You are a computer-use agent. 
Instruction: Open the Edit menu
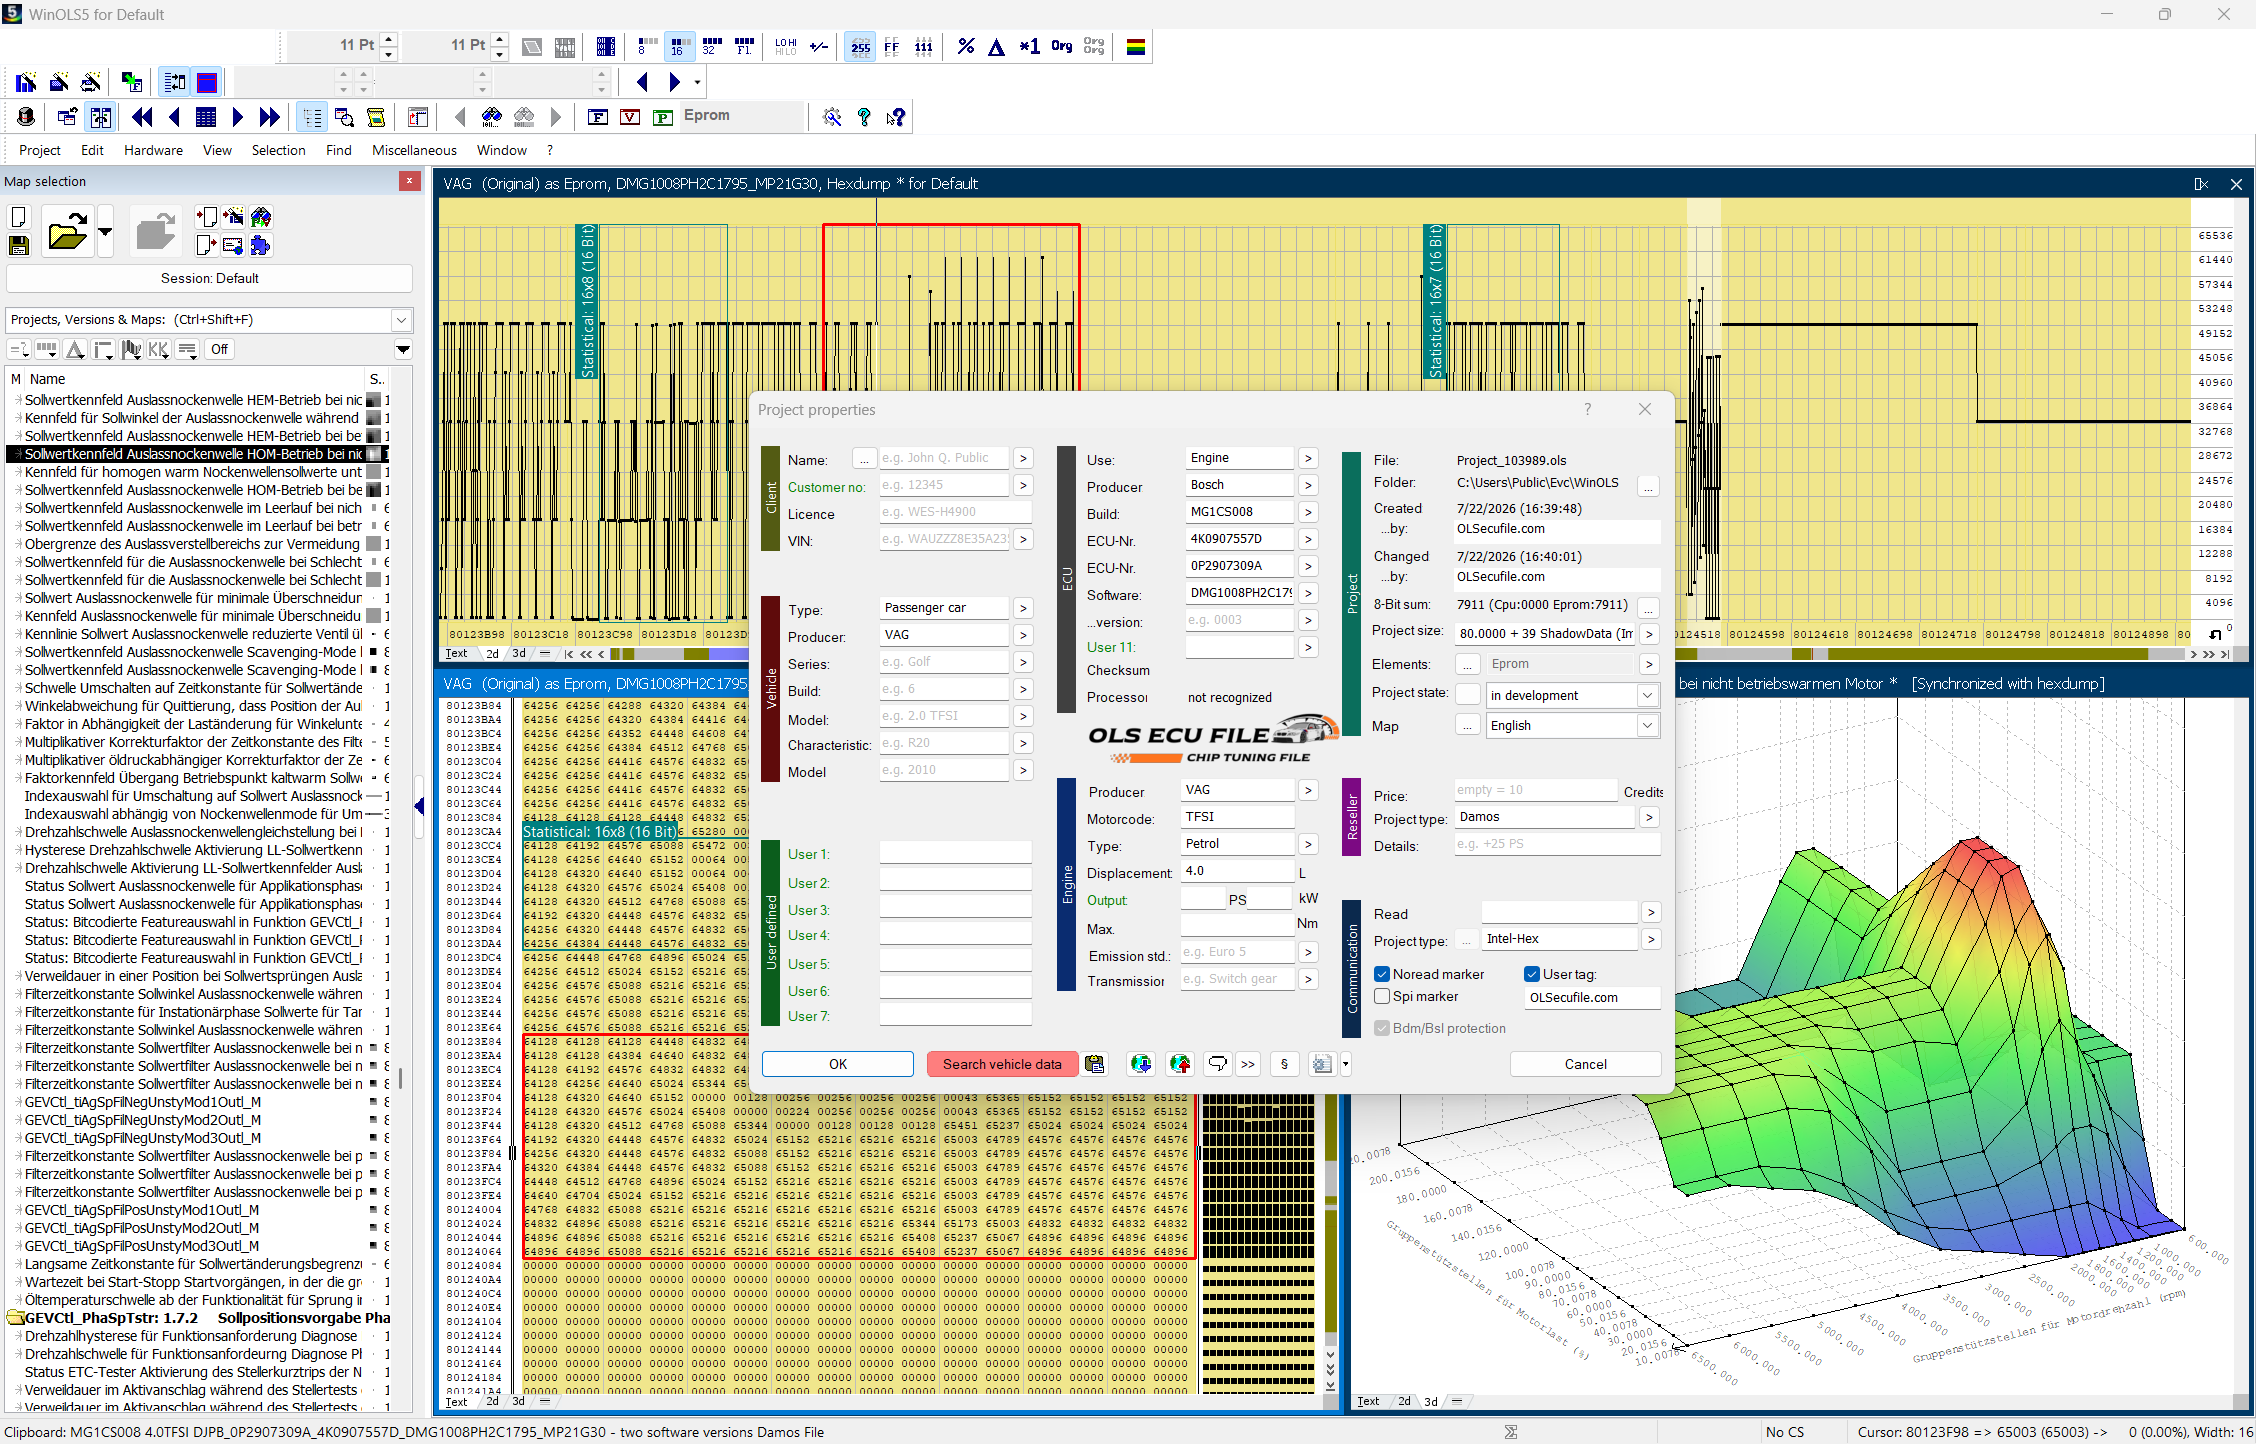tap(92, 150)
